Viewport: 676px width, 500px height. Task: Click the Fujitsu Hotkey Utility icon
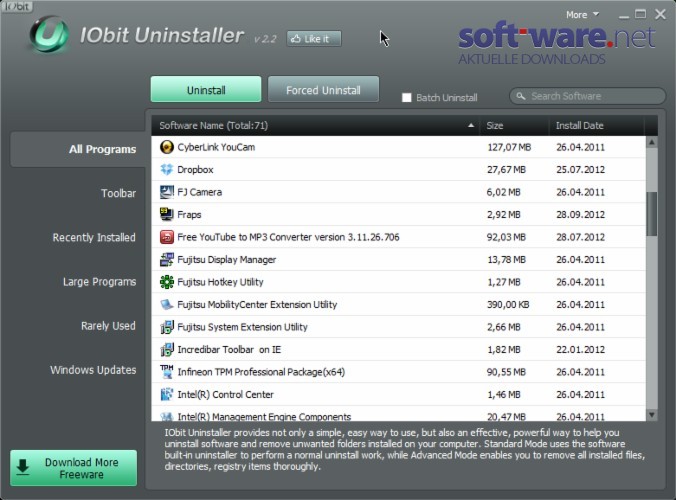[x=166, y=282]
